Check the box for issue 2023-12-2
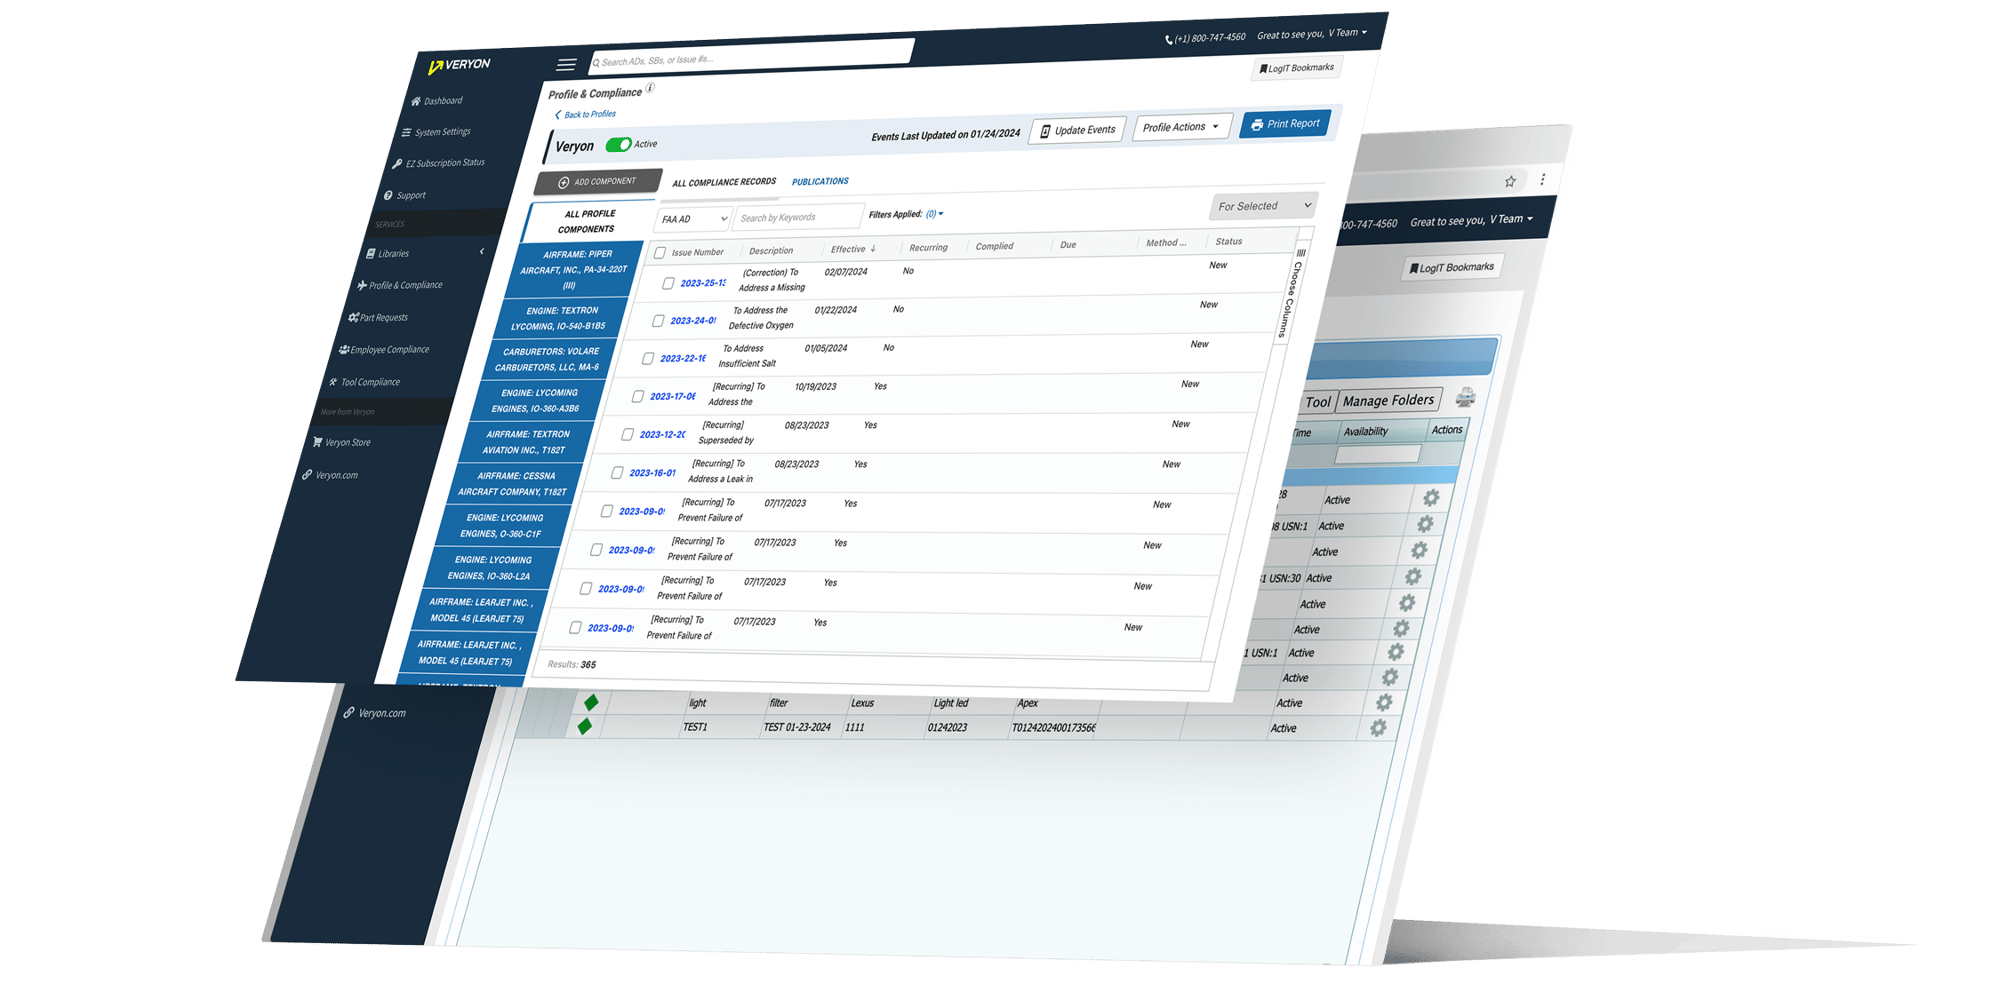 pyautogui.click(x=627, y=435)
